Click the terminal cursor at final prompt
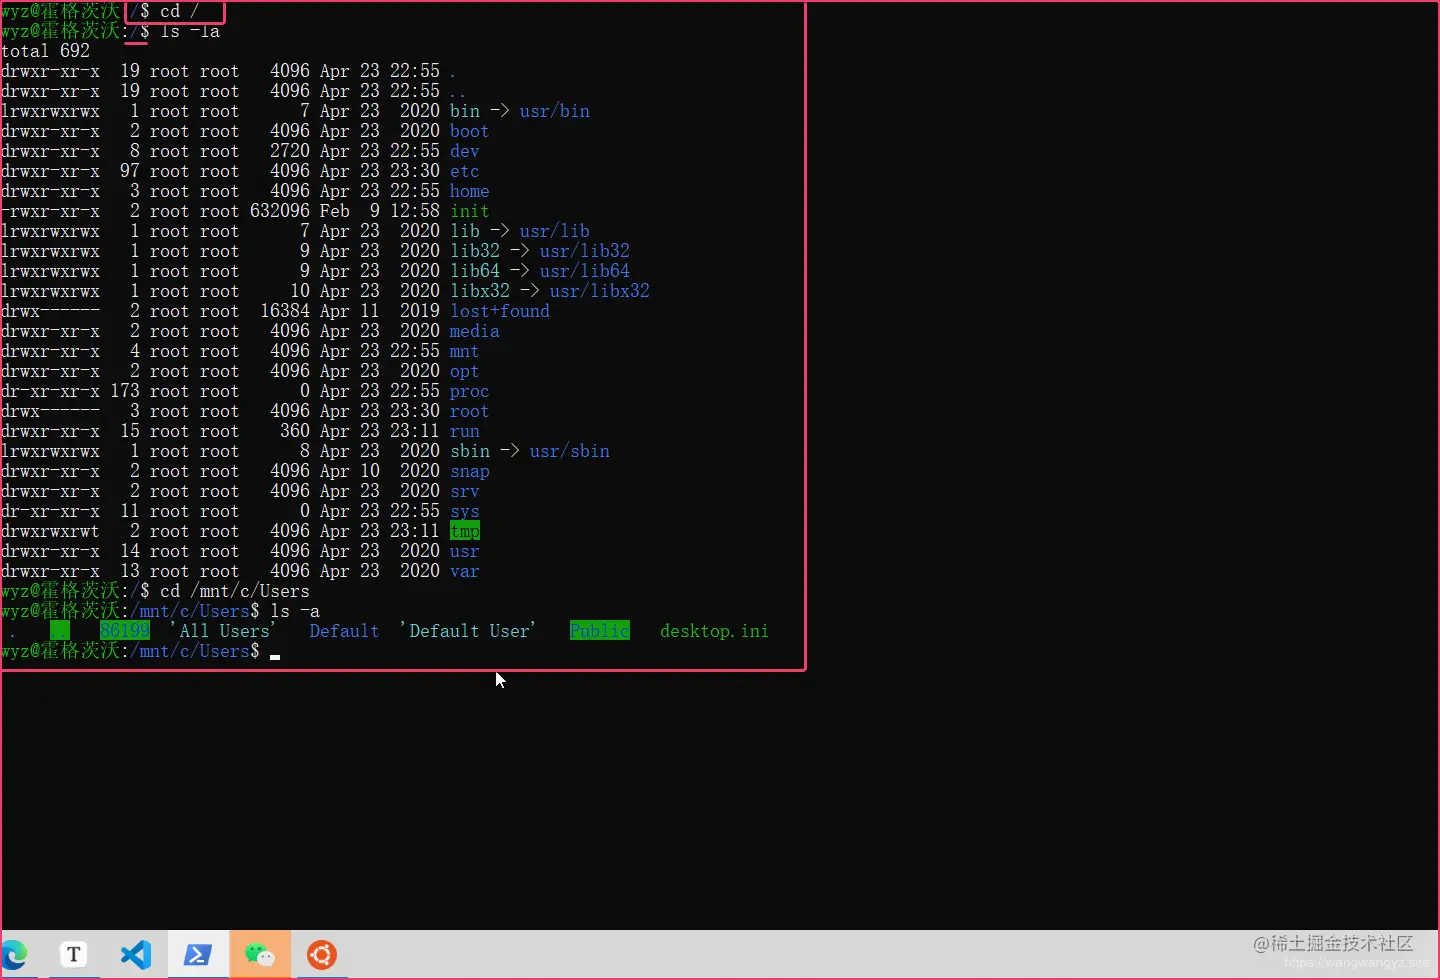 point(275,657)
